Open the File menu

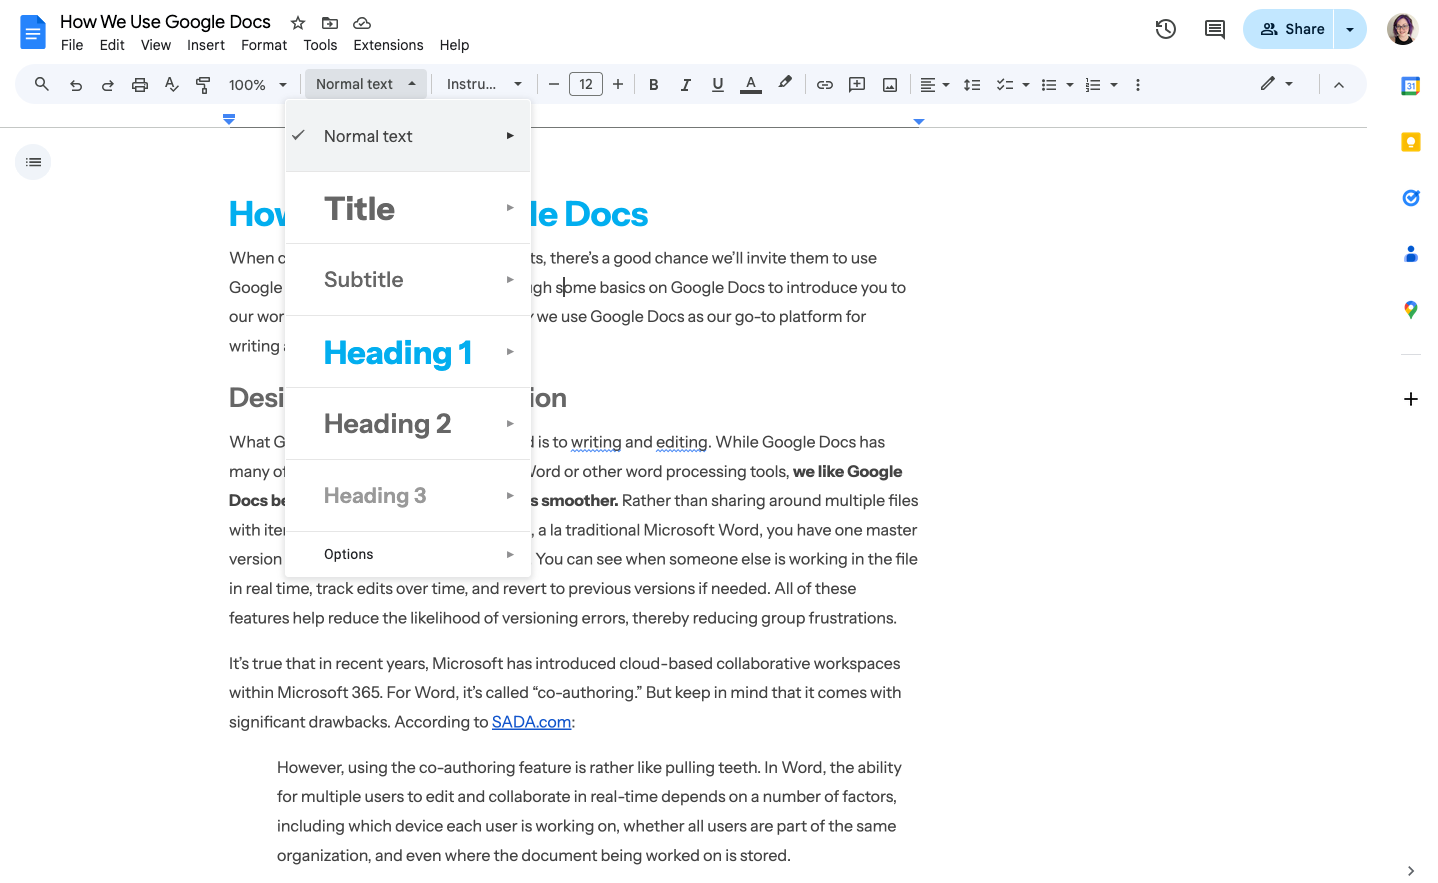tap(72, 45)
